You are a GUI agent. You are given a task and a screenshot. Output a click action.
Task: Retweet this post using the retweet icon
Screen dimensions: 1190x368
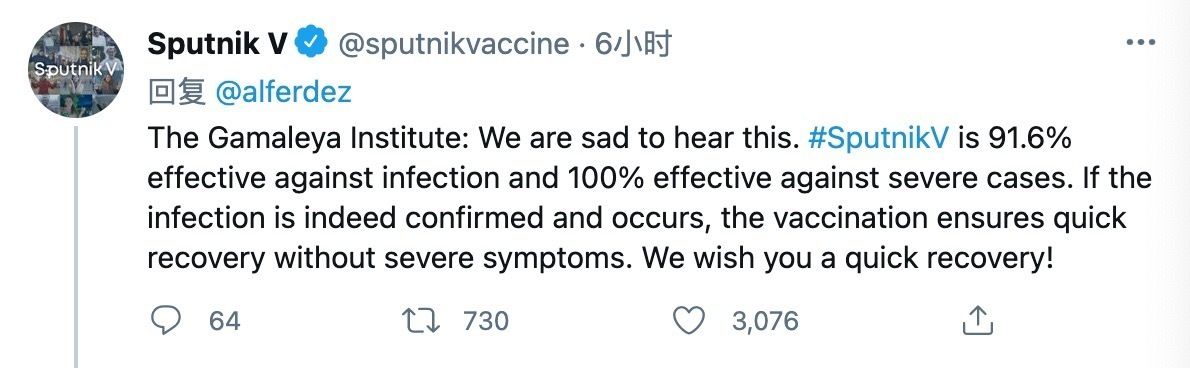click(423, 322)
